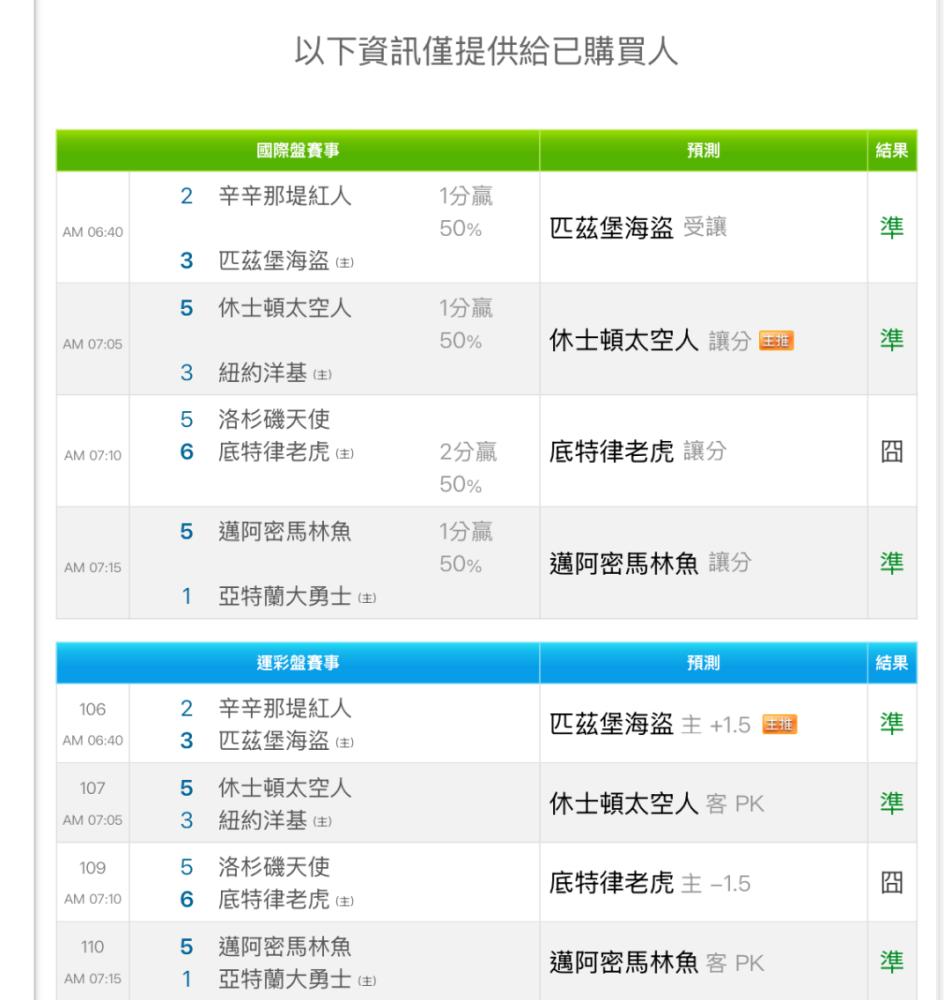This screenshot has width=951, height=1000.
Task: Click the 主推 badge beside 匹茲堡海盜 主 +1.5
Action: pos(779,724)
